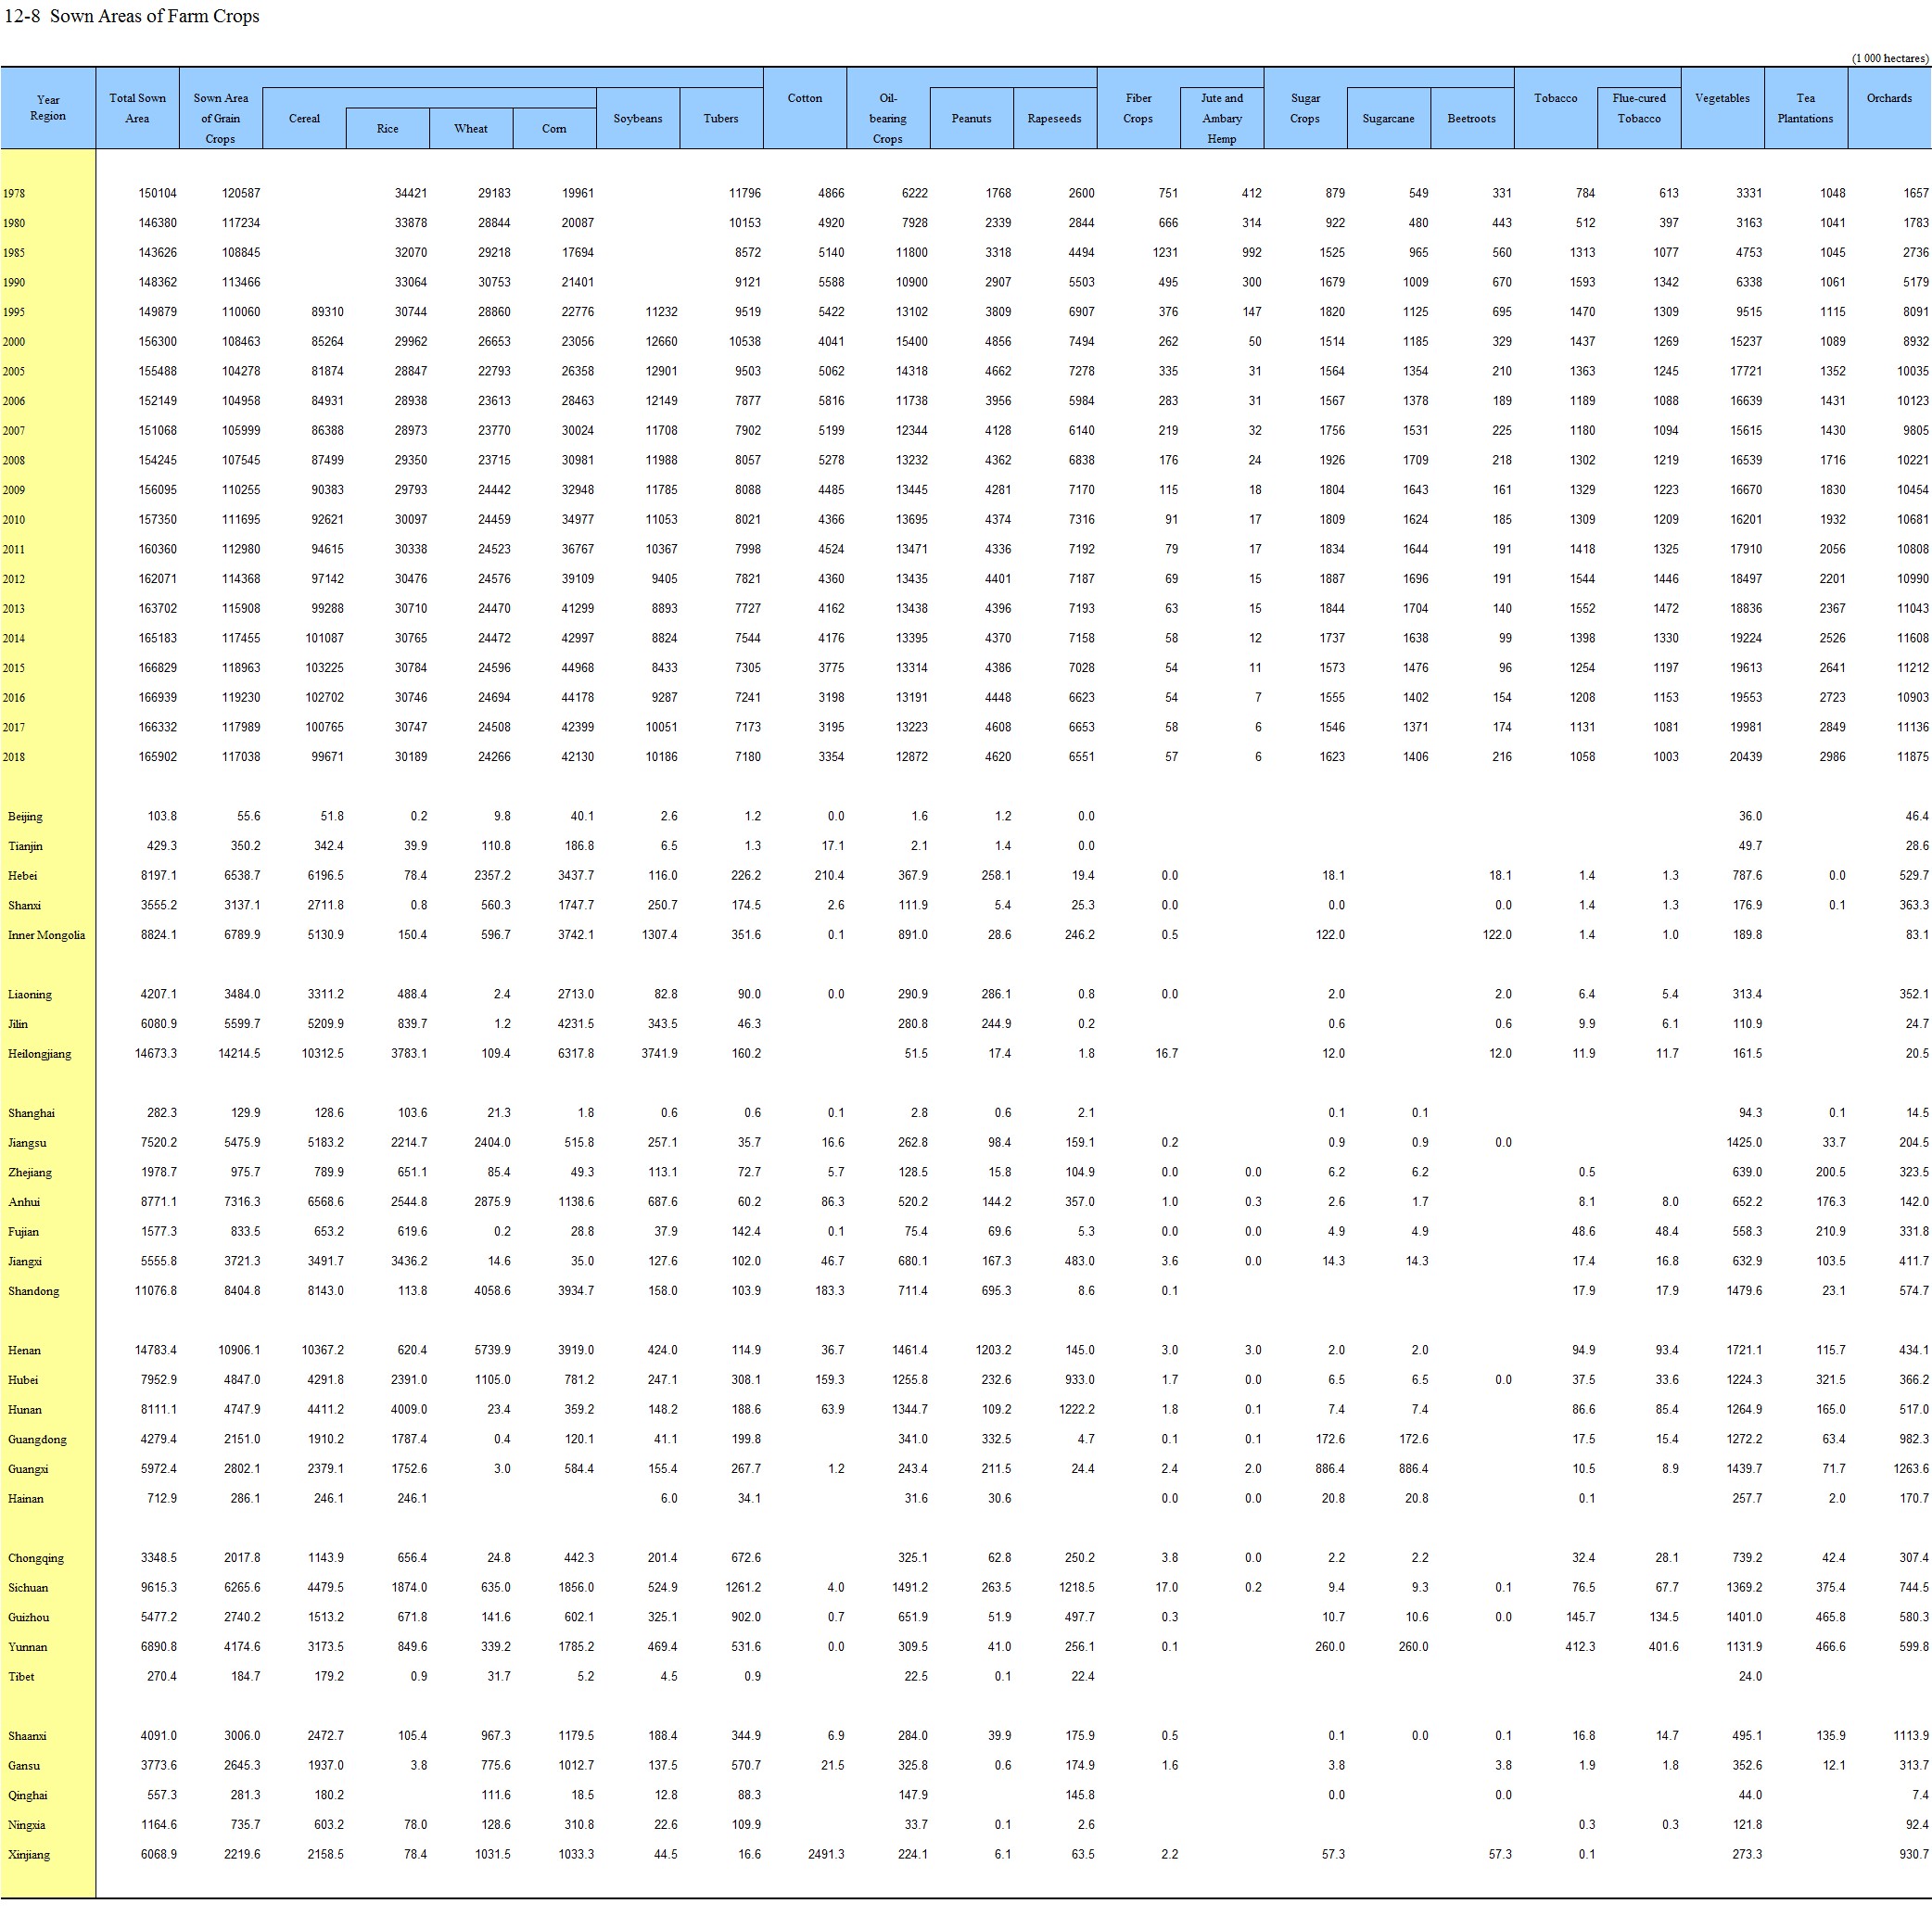Select the 'Sown Area of Grain Crops' header

point(221,118)
